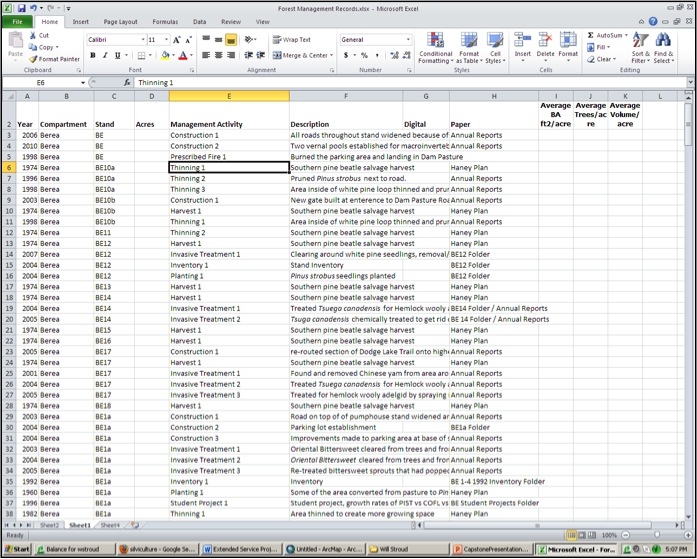Open the Sort & Filter menu
The width and height of the screenshot is (697, 559).
[641, 48]
